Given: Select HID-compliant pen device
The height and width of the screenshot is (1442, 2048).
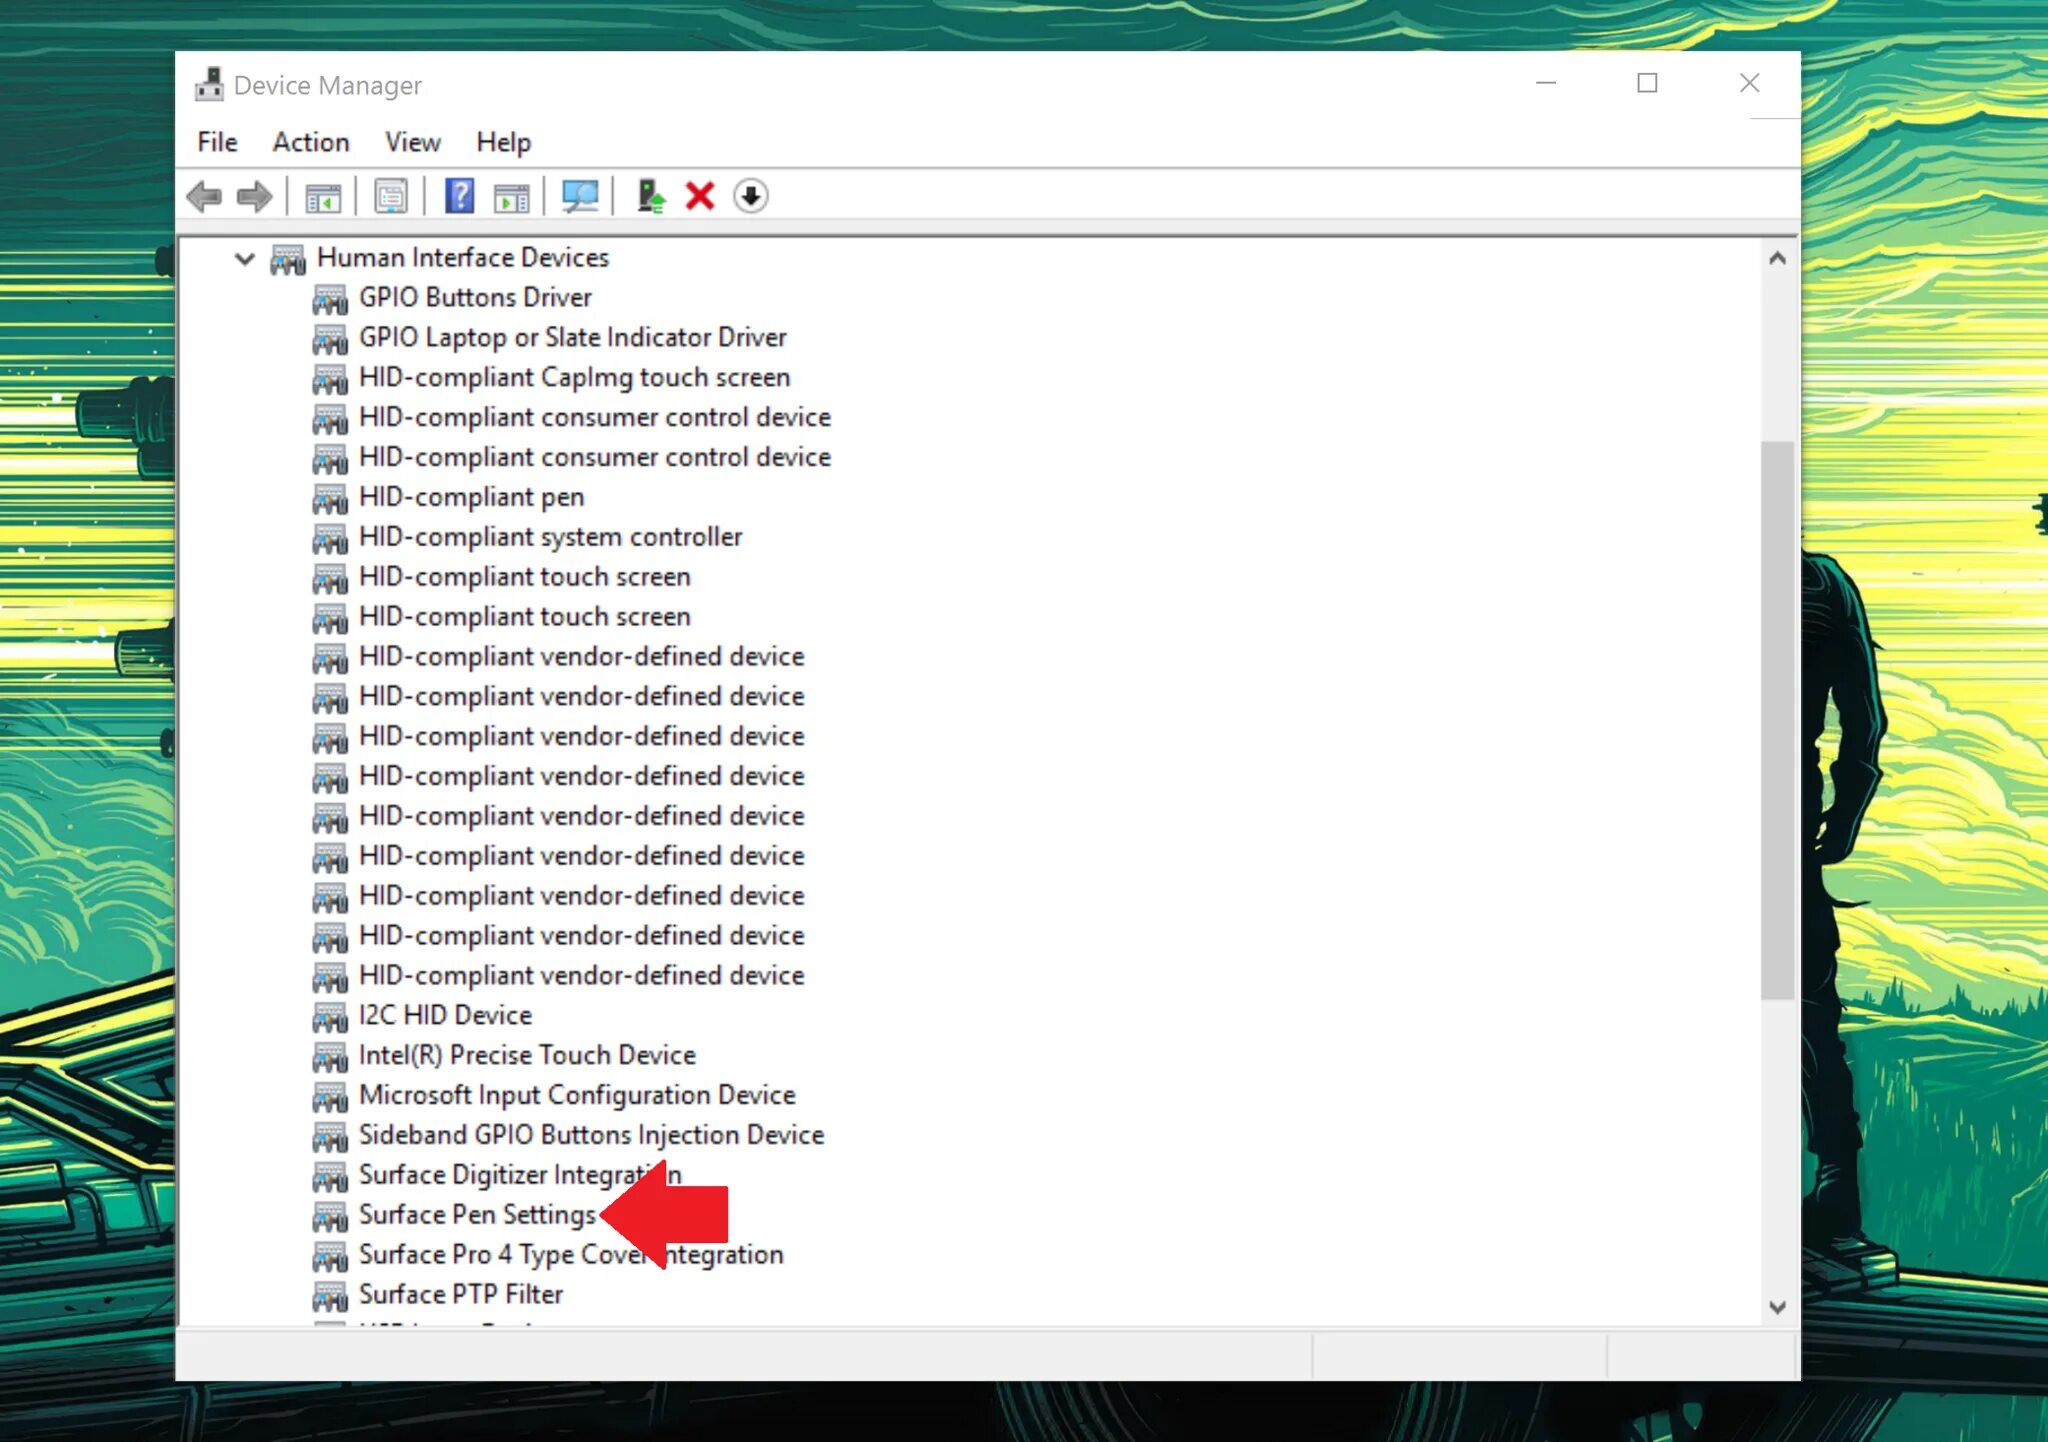Looking at the screenshot, I should (x=471, y=497).
